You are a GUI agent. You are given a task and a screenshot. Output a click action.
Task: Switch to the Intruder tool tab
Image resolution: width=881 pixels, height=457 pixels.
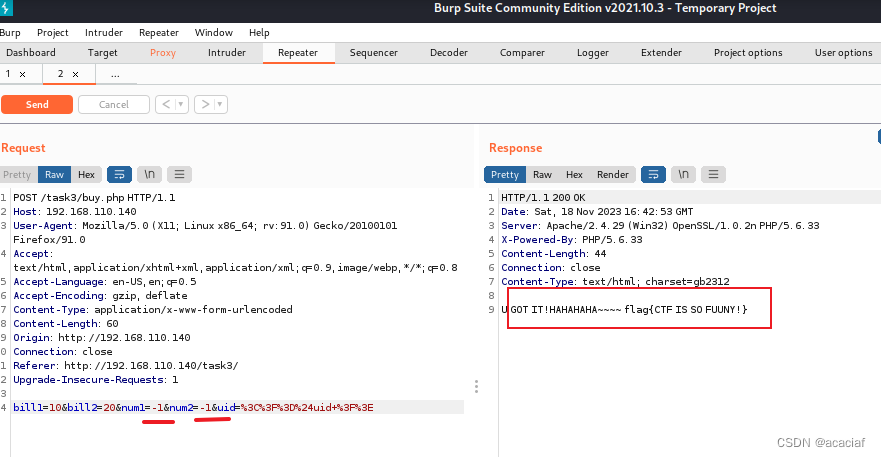coord(226,53)
